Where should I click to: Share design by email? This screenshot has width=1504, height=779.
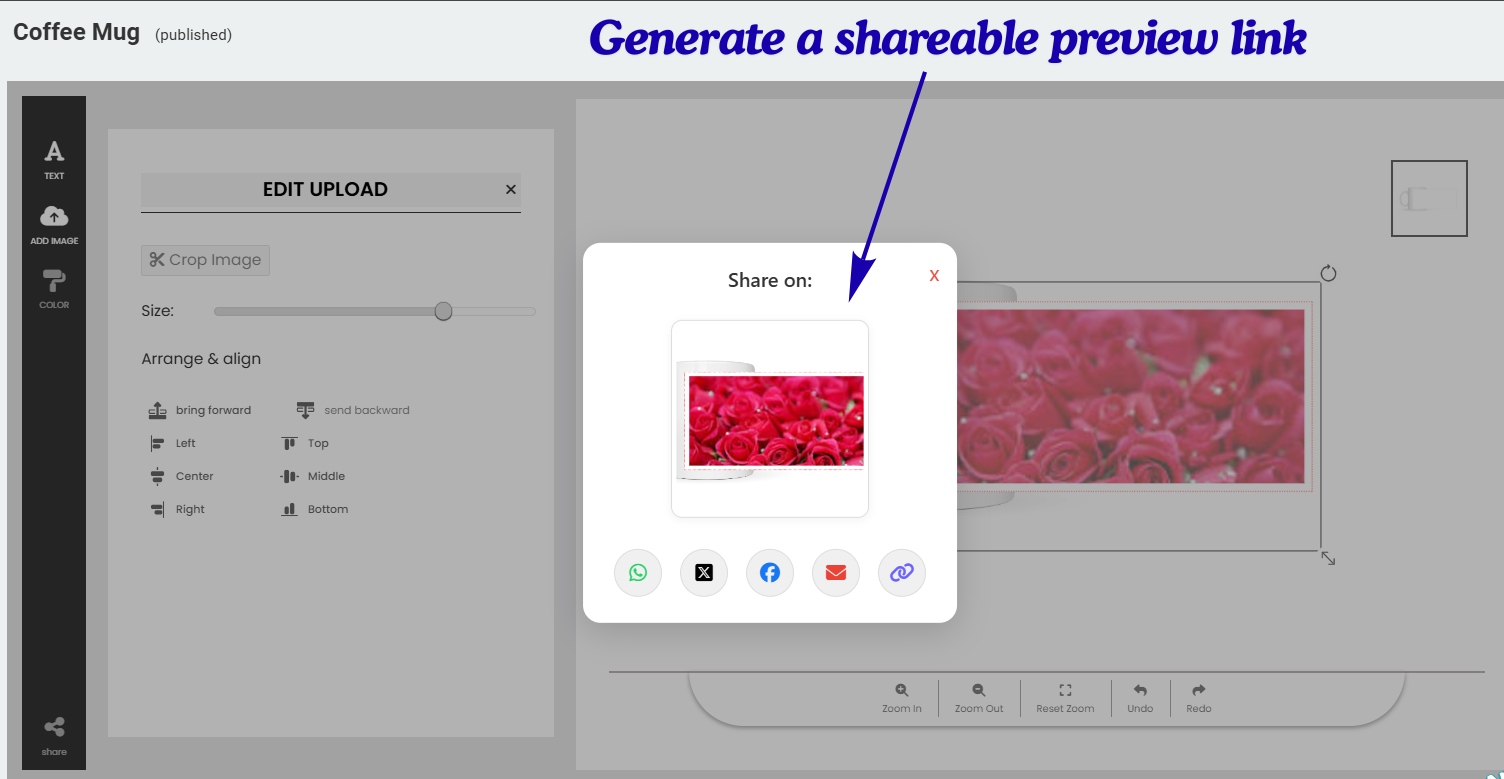(836, 573)
